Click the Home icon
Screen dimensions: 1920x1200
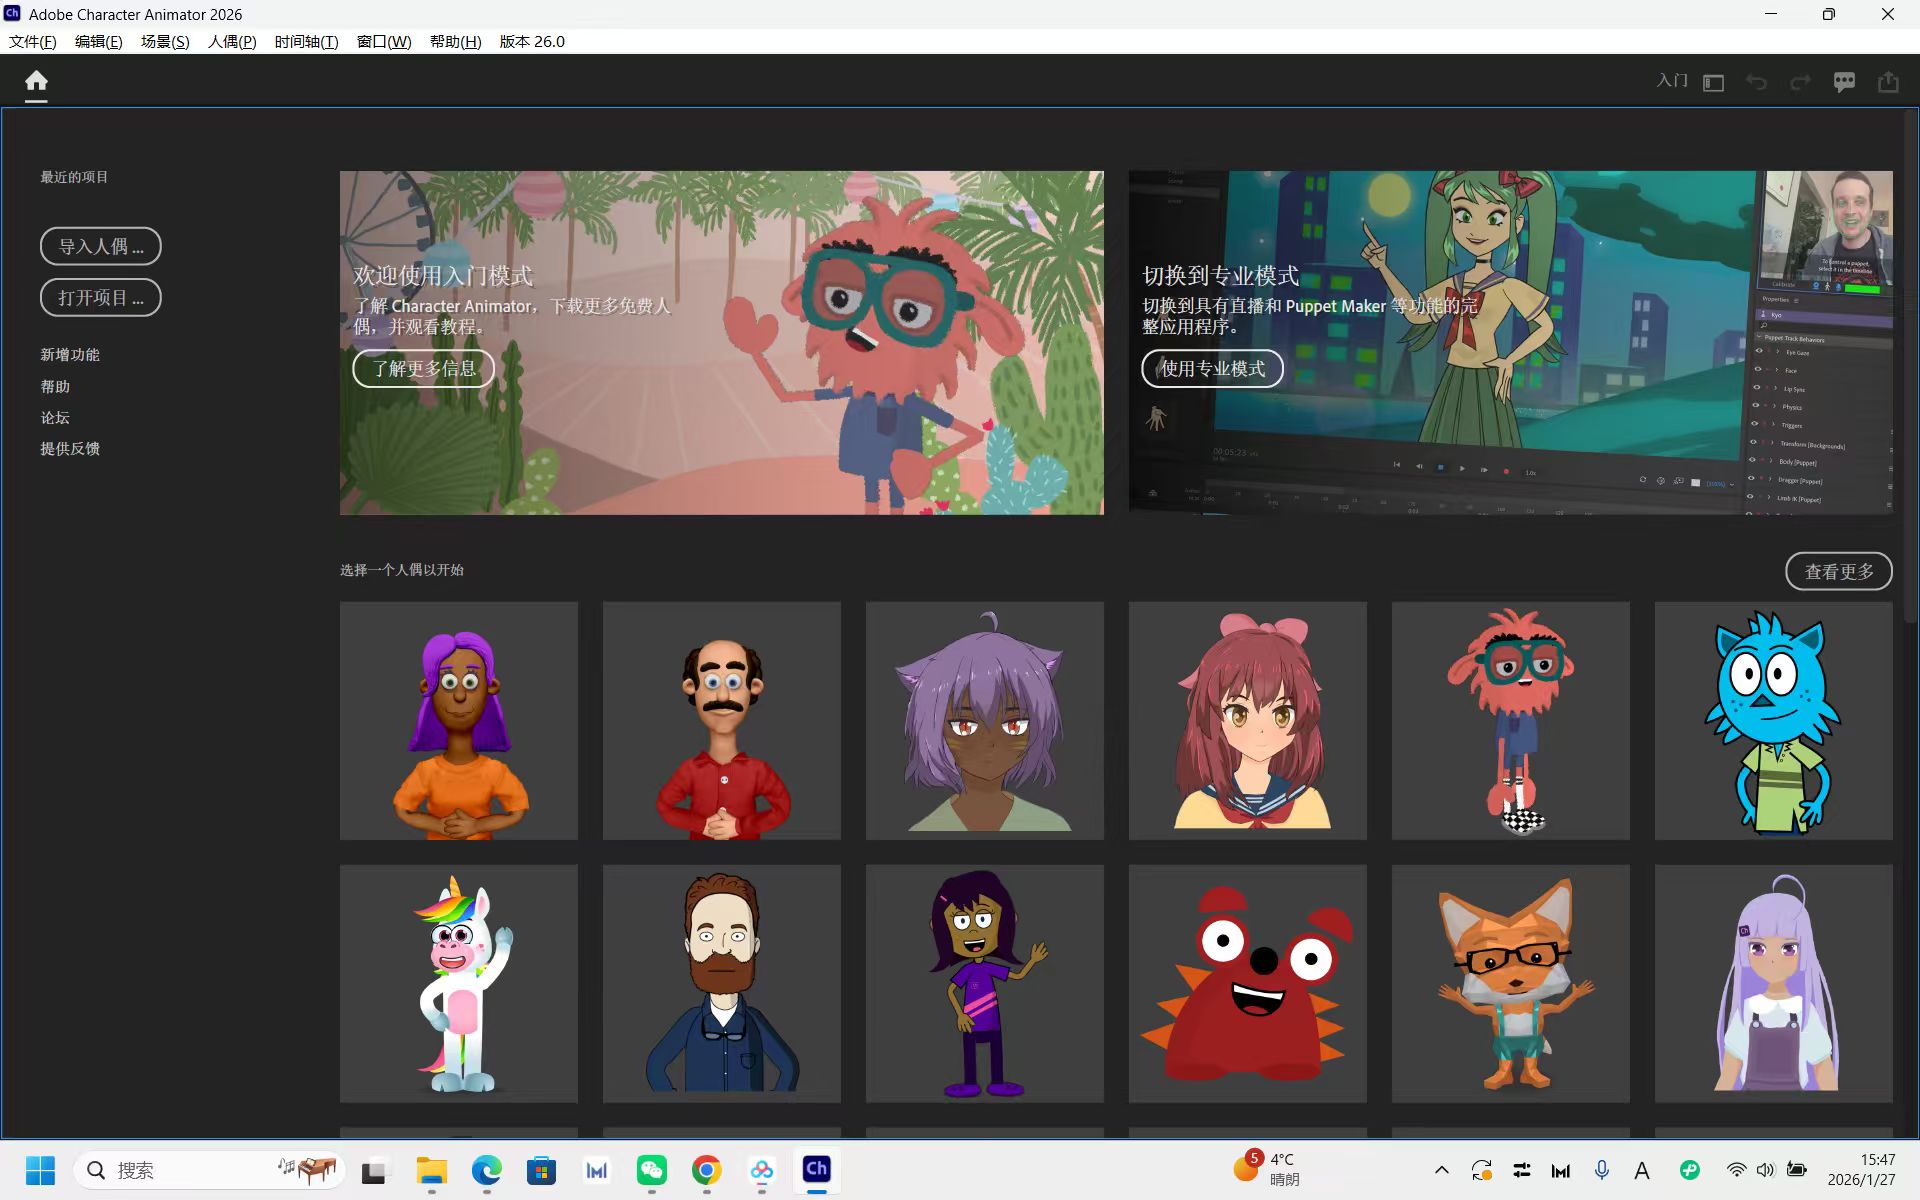(x=36, y=81)
